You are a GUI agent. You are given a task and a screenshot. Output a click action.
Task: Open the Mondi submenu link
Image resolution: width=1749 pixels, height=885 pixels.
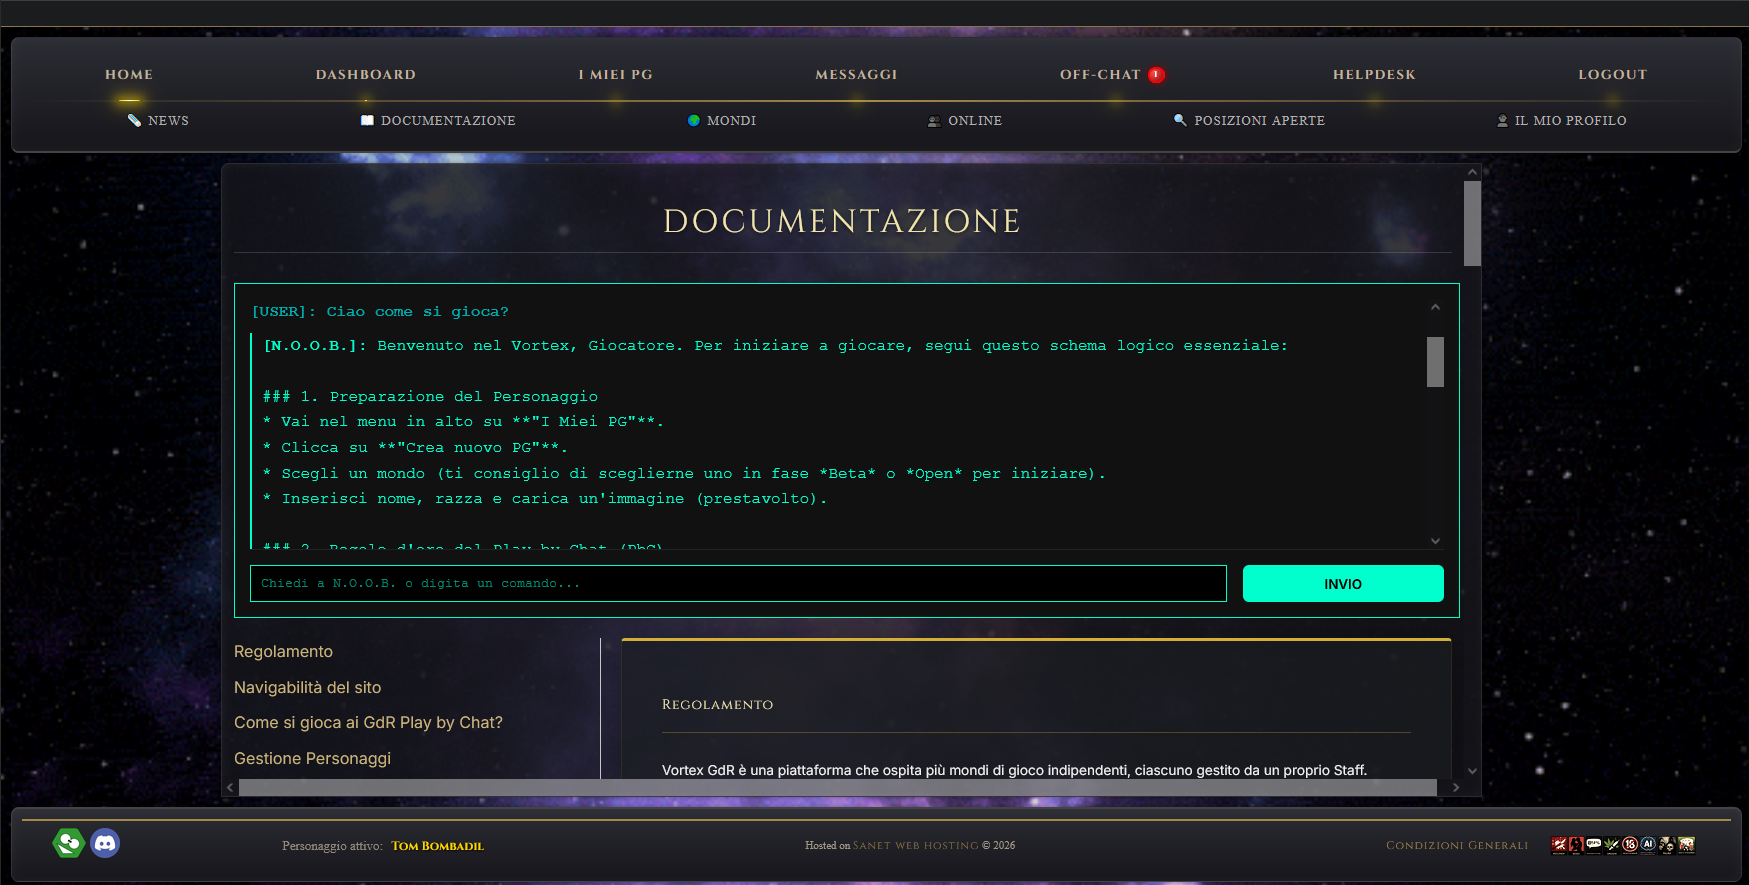731,120
